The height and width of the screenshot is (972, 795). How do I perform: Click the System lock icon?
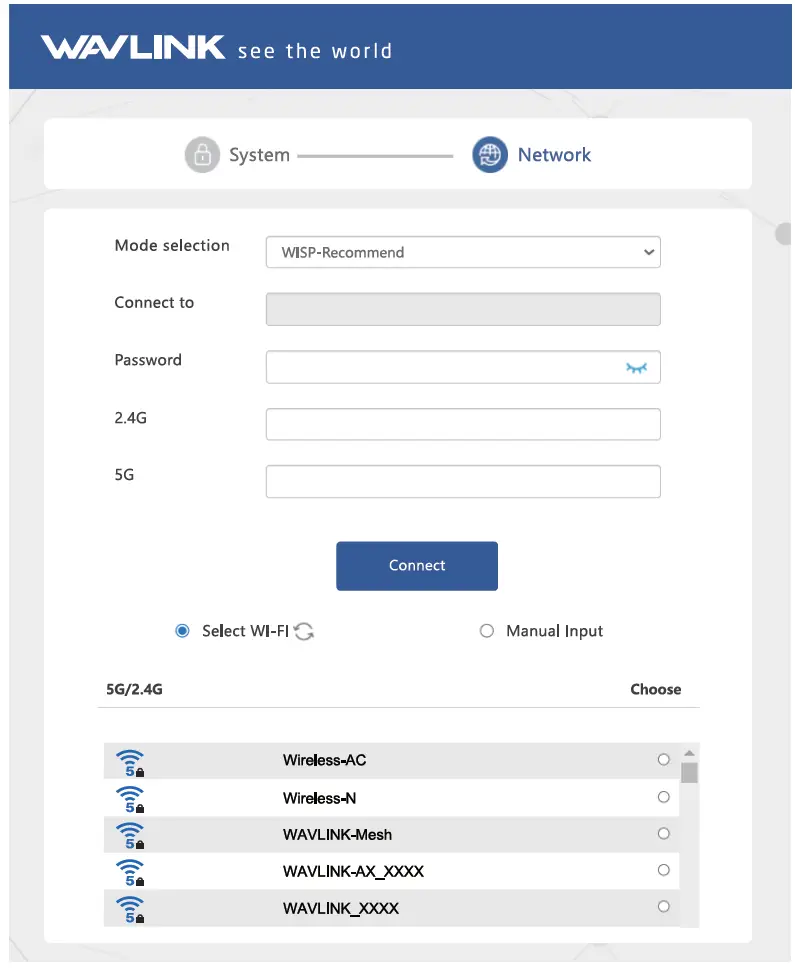click(x=202, y=155)
